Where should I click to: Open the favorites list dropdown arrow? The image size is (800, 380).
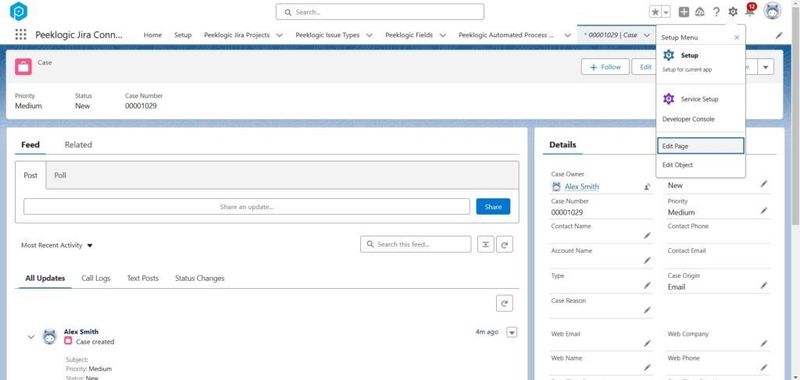coord(666,12)
